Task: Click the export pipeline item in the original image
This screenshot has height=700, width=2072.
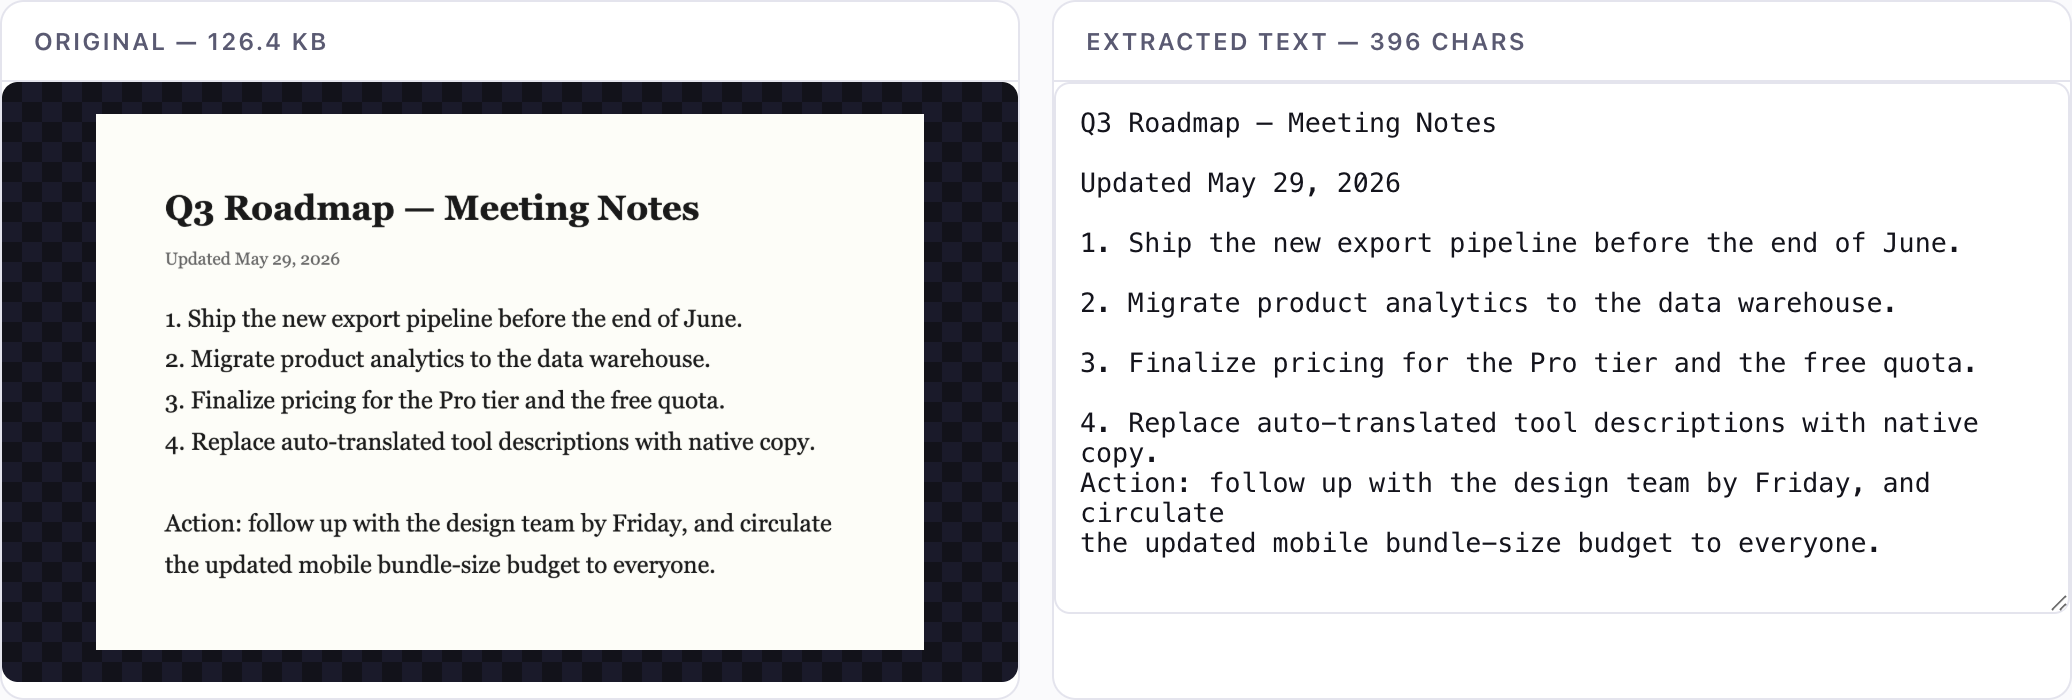Action: [453, 319]
